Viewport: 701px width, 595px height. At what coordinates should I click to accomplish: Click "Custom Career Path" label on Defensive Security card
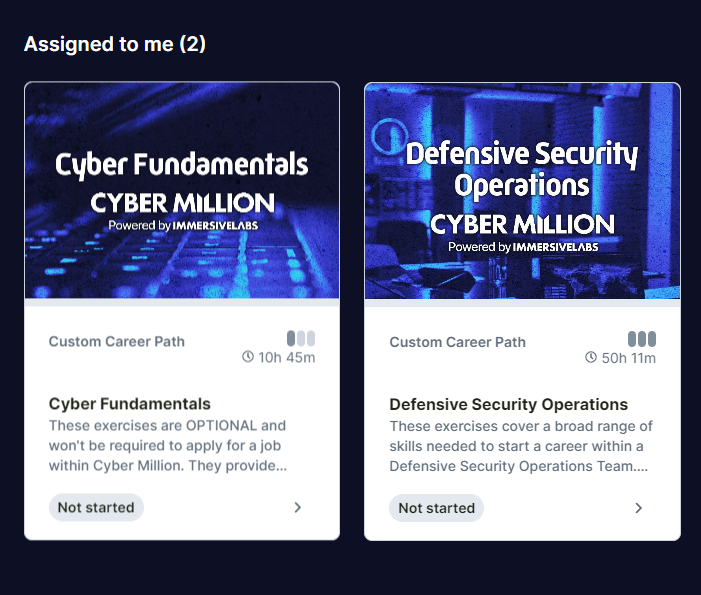[x=457, y=342]
